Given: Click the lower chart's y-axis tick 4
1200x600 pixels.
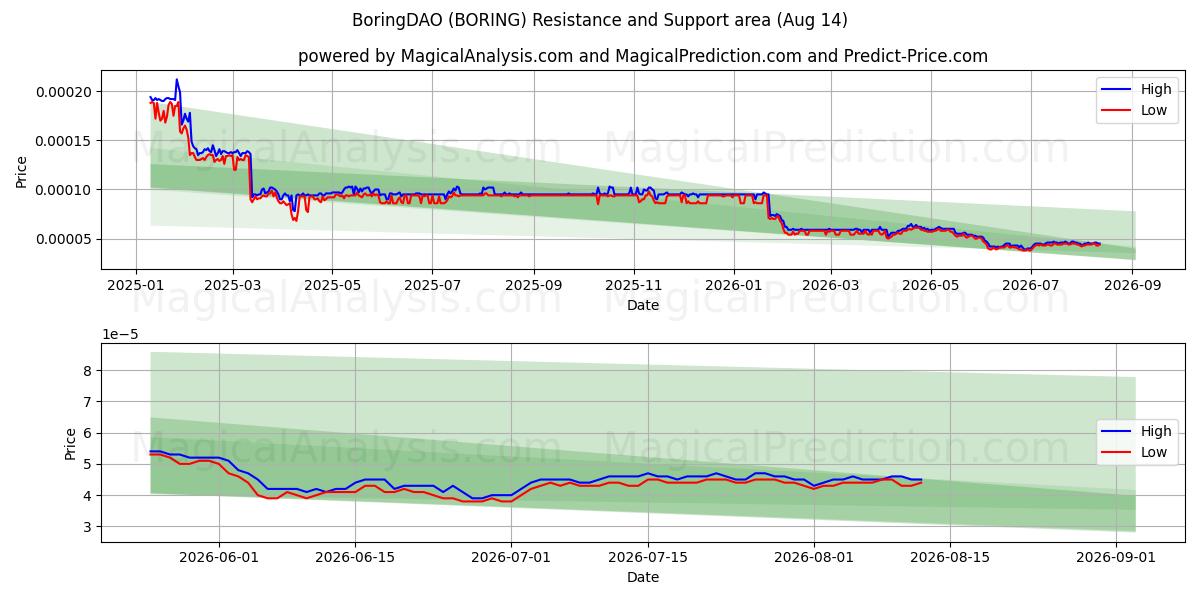Looking at the screenshot, I should (x=87, y=496).
